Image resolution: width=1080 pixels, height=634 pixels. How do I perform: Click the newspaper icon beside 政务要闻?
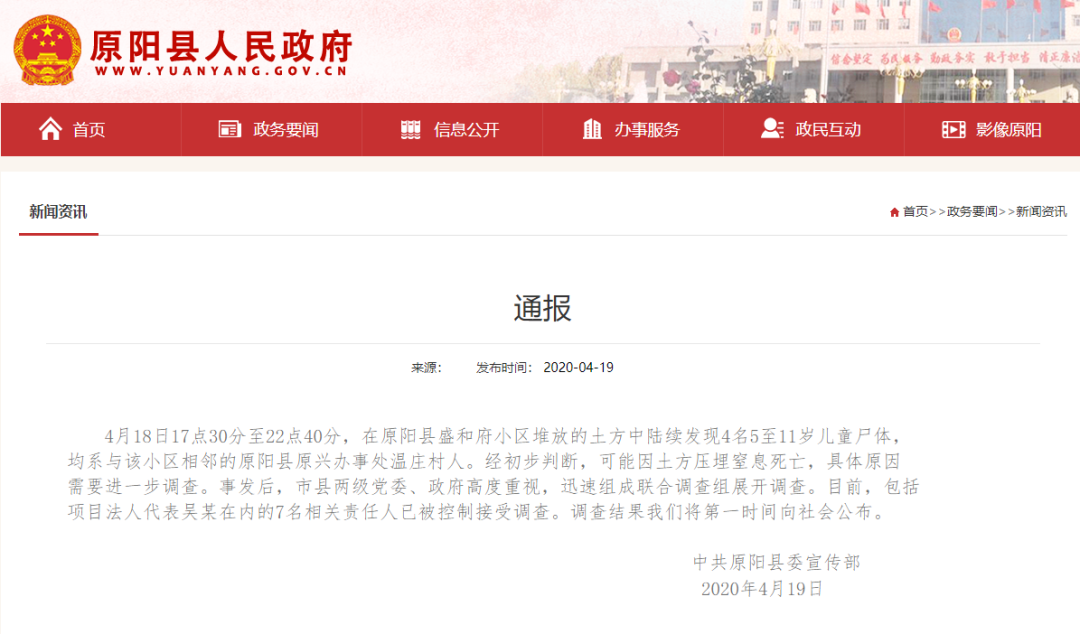click(x=229, y=129)
